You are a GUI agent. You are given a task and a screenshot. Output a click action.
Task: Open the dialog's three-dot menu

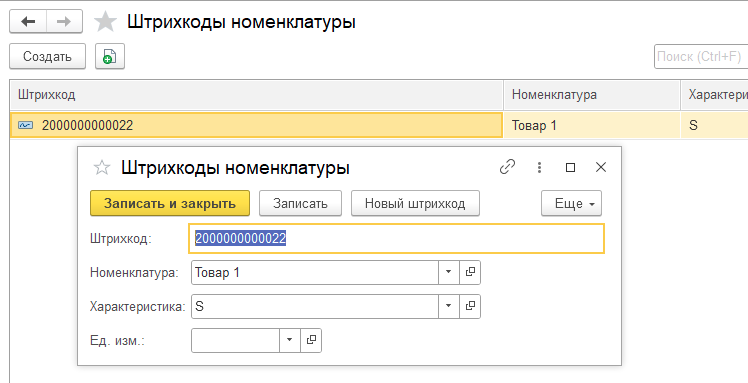[x=539, y=167]
